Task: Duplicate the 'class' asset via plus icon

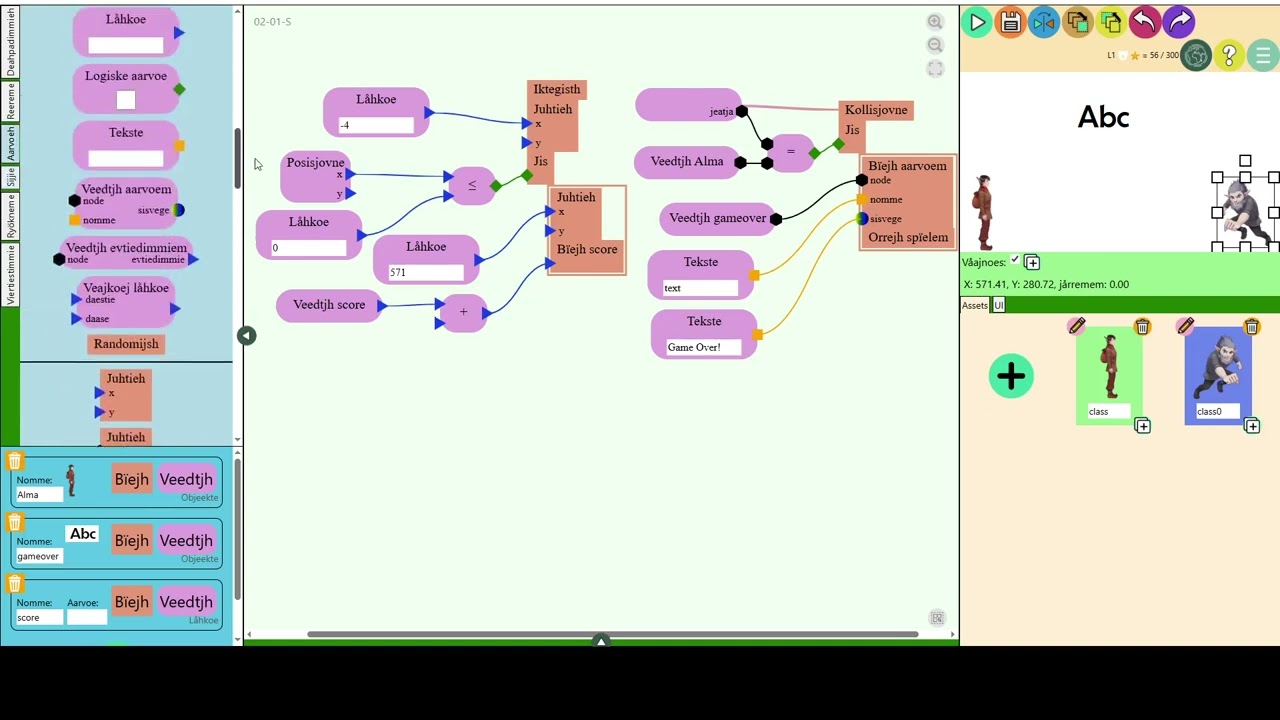Action: coord(1143,426)
